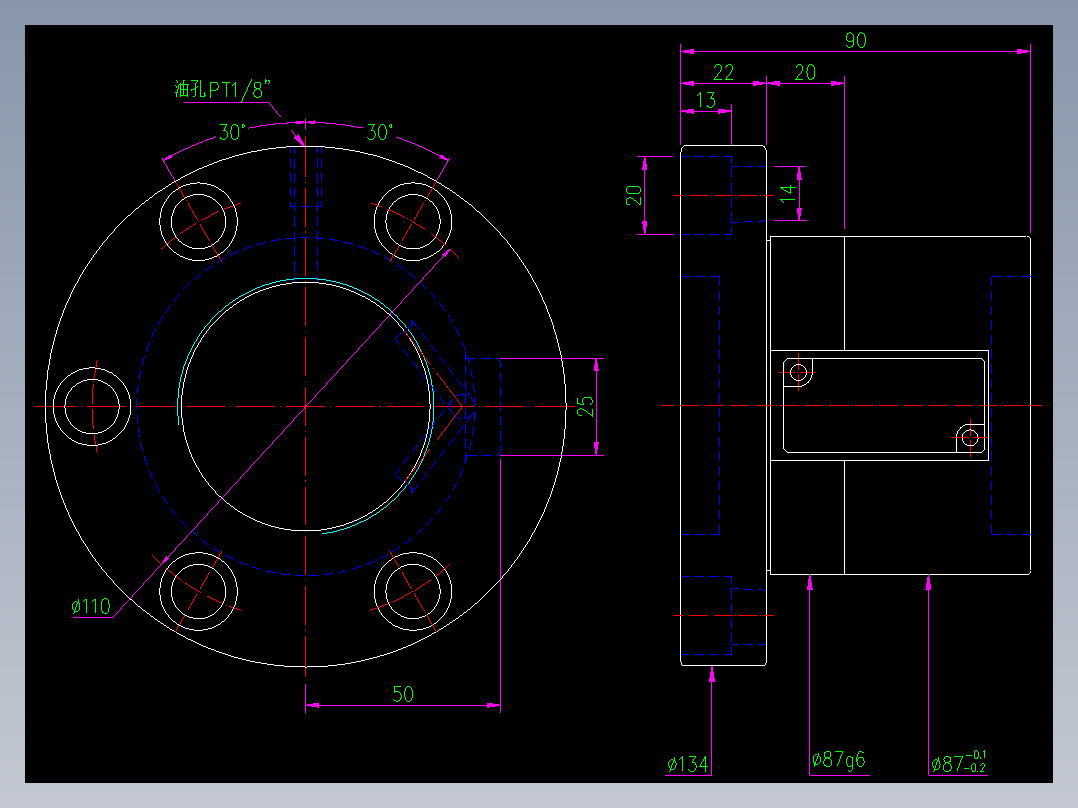Viewport: 1078px width, 808px height.
Task: Click the 油孔PT1/8" oil hole annotation
Action: pyautogui.click(x=223, y=89)
